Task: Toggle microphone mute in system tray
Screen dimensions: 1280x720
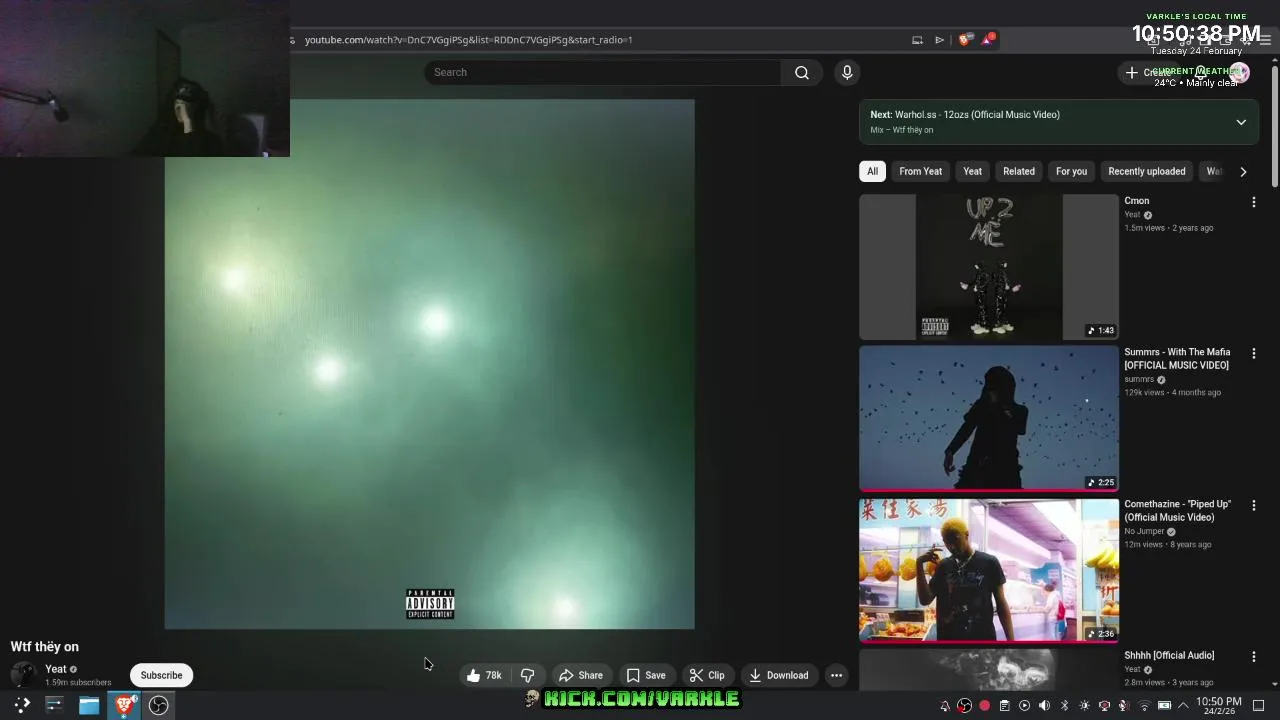Action: tap(1124, 706)
